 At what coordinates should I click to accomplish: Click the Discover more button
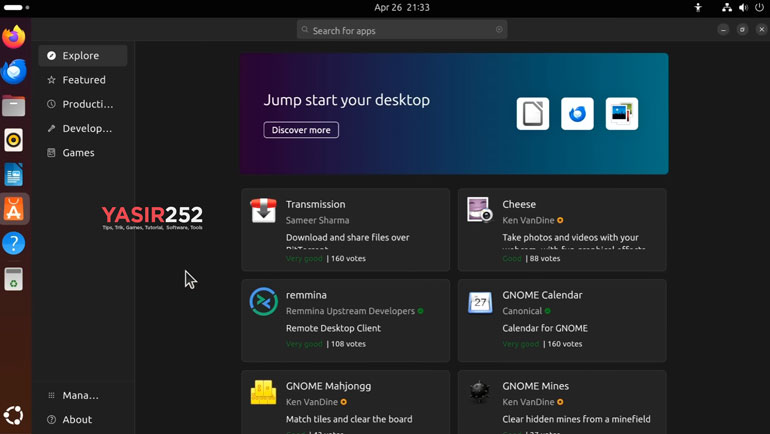coord(301,130)
